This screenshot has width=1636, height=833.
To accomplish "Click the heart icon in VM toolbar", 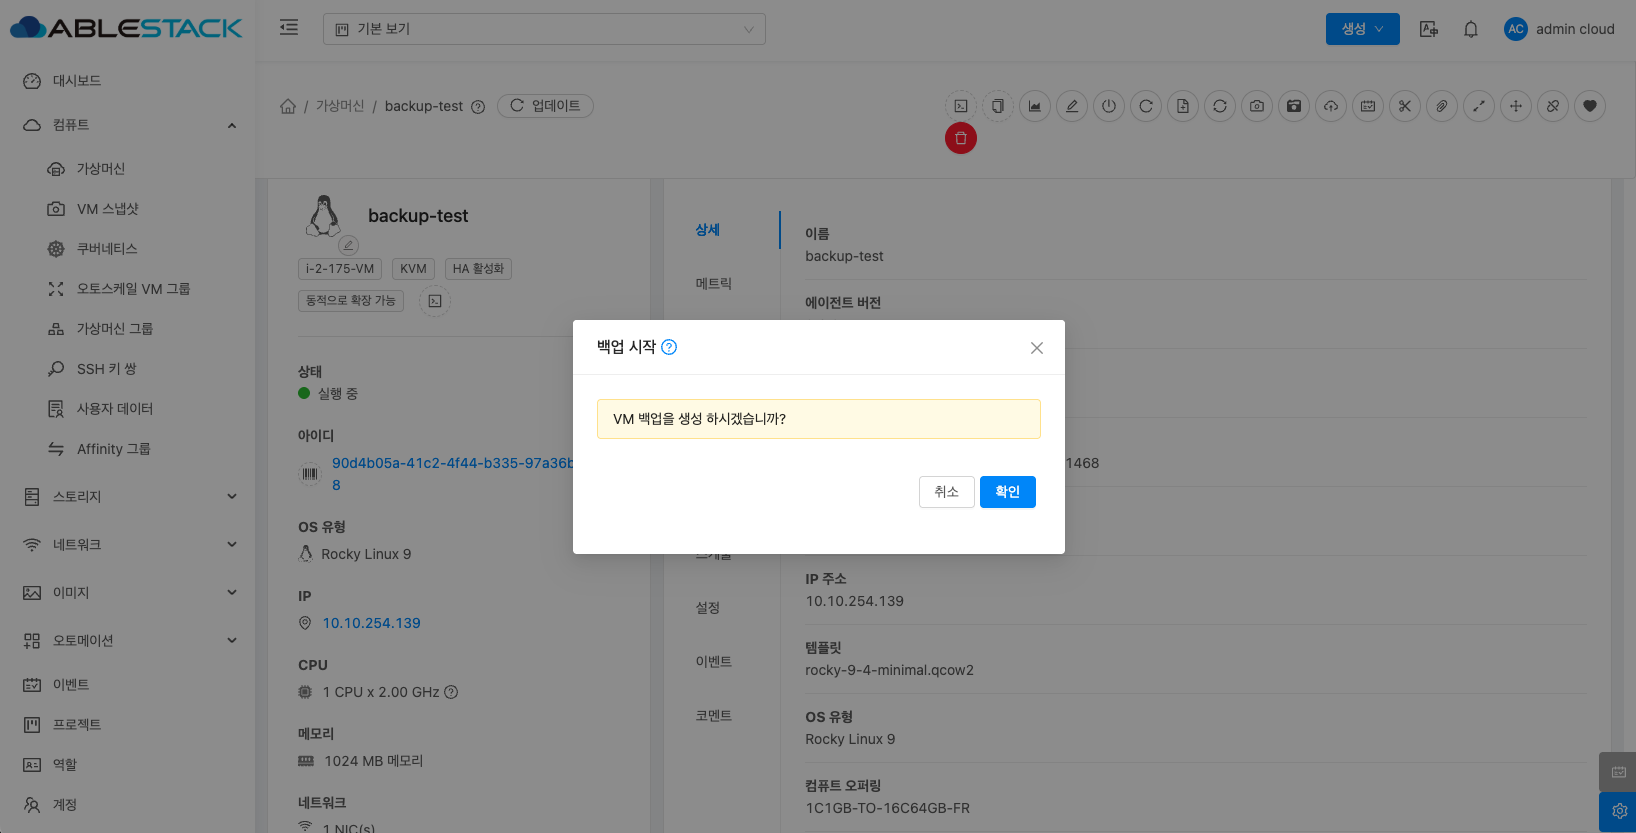I will click(x=1590, y=106).
